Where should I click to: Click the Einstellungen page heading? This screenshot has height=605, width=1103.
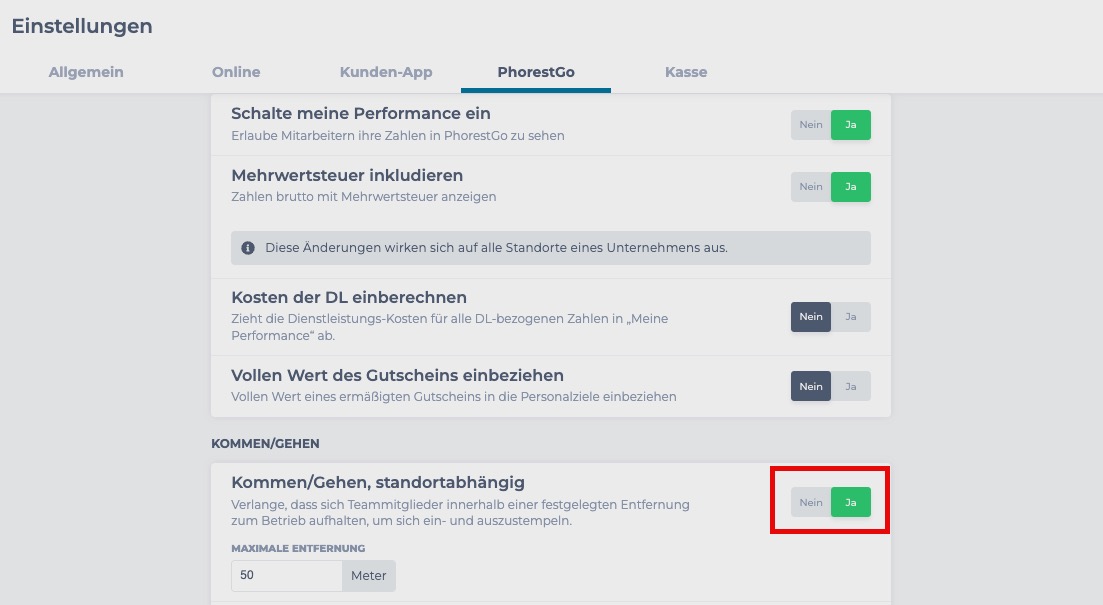pos(82,26)
